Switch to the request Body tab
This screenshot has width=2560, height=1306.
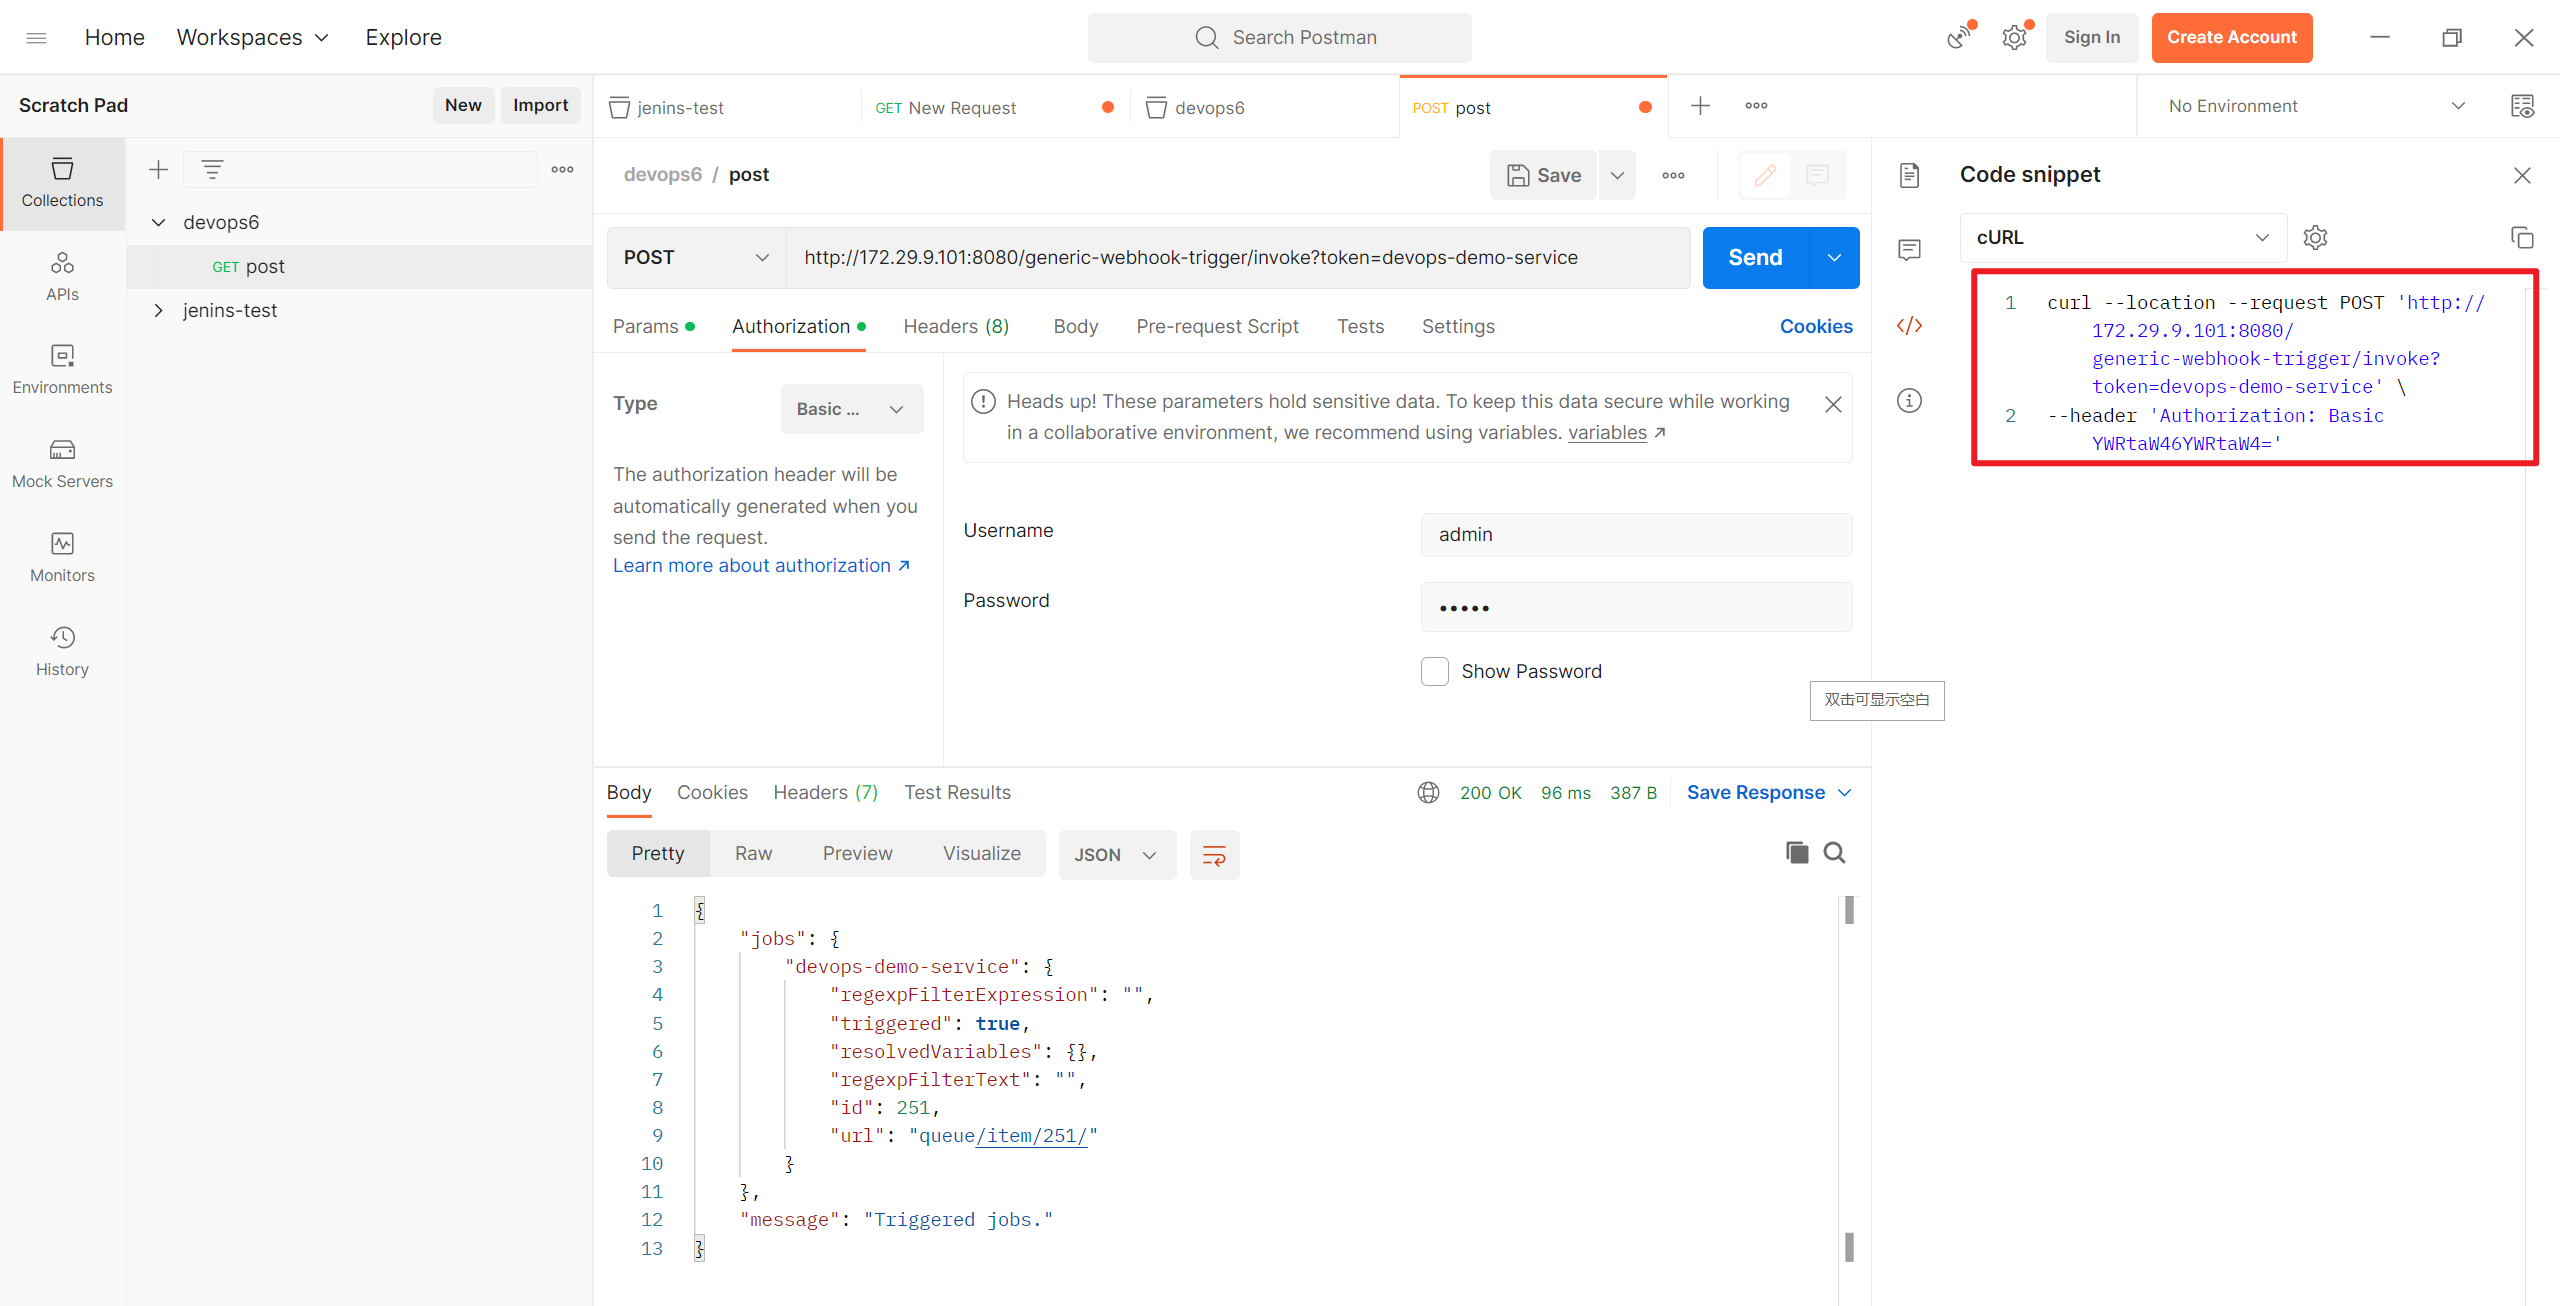click(x=1076, y=327)
